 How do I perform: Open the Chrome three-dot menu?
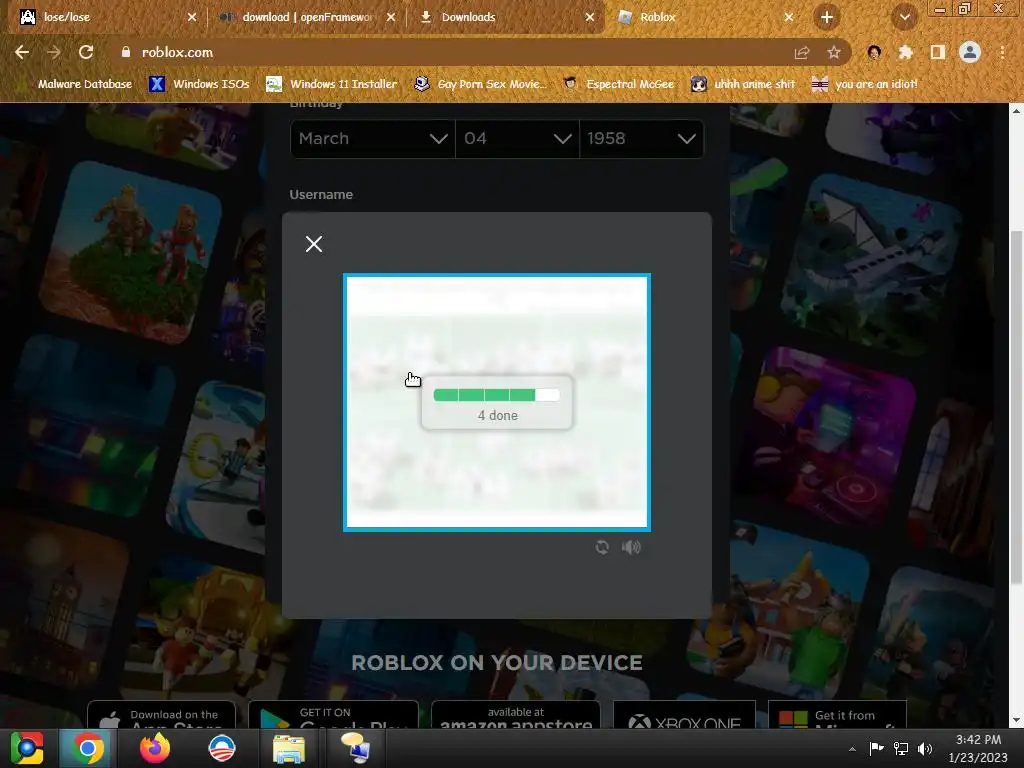click(1002, 52)
